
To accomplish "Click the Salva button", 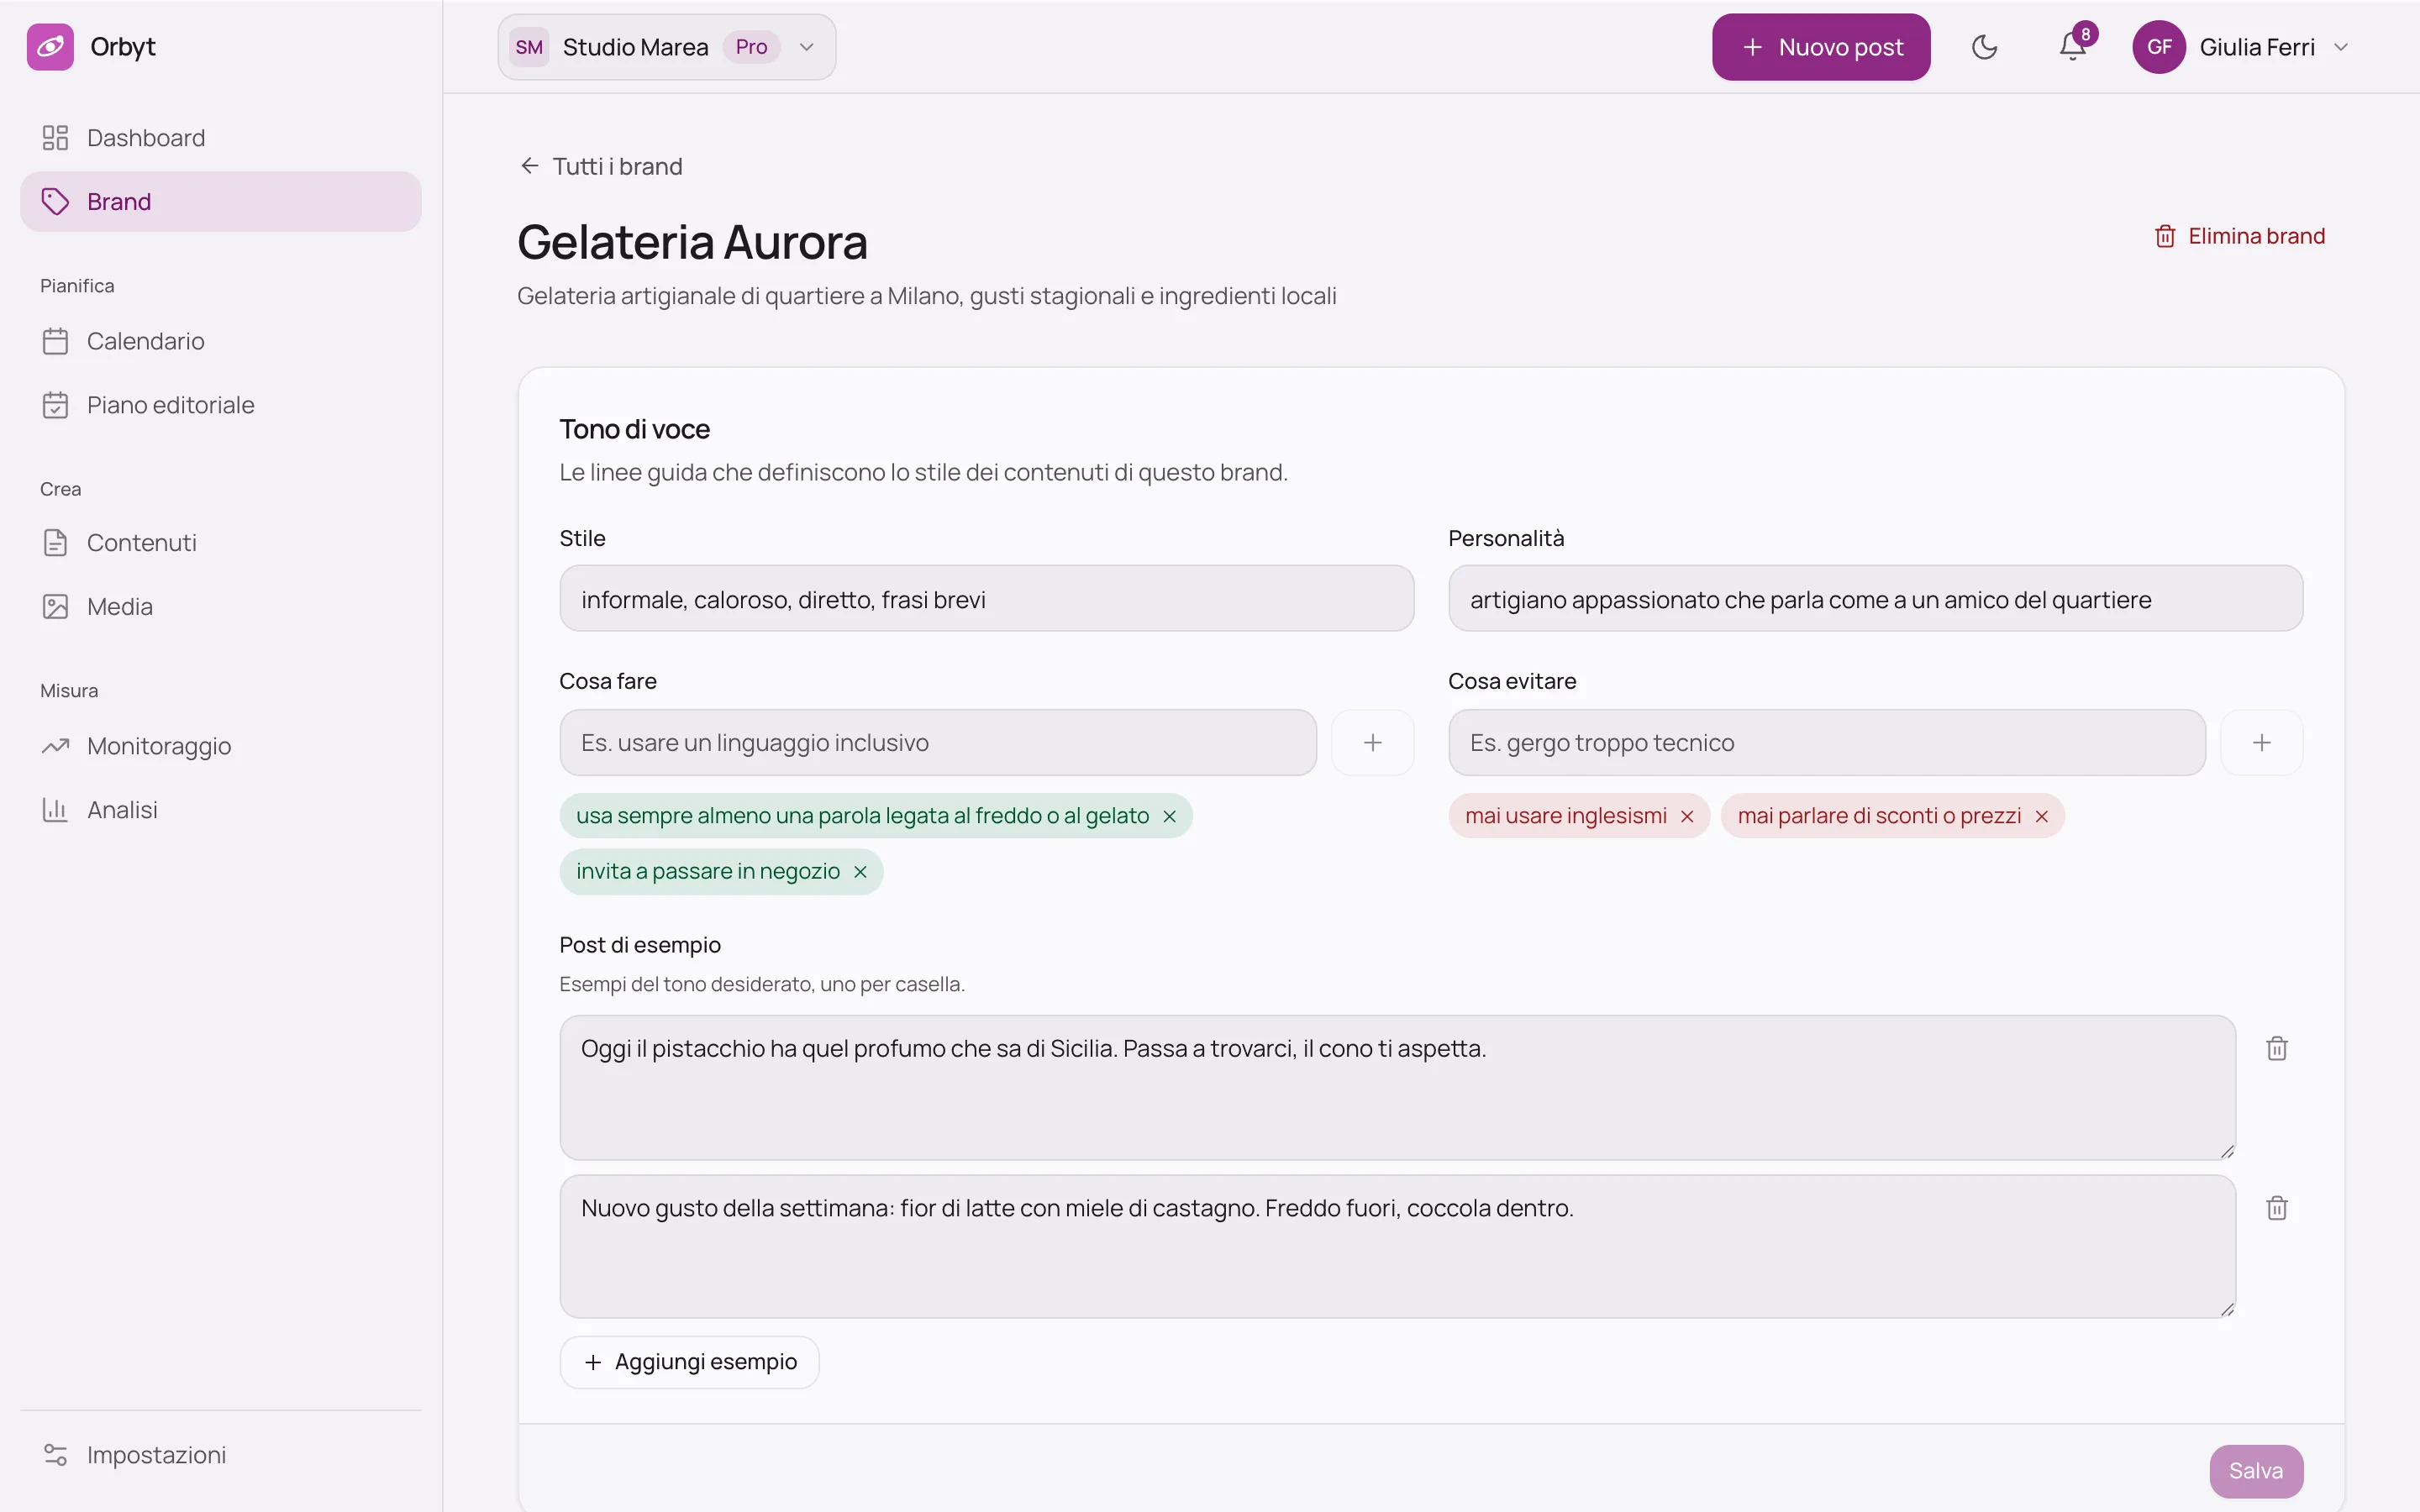I will coord(2255,1471).
